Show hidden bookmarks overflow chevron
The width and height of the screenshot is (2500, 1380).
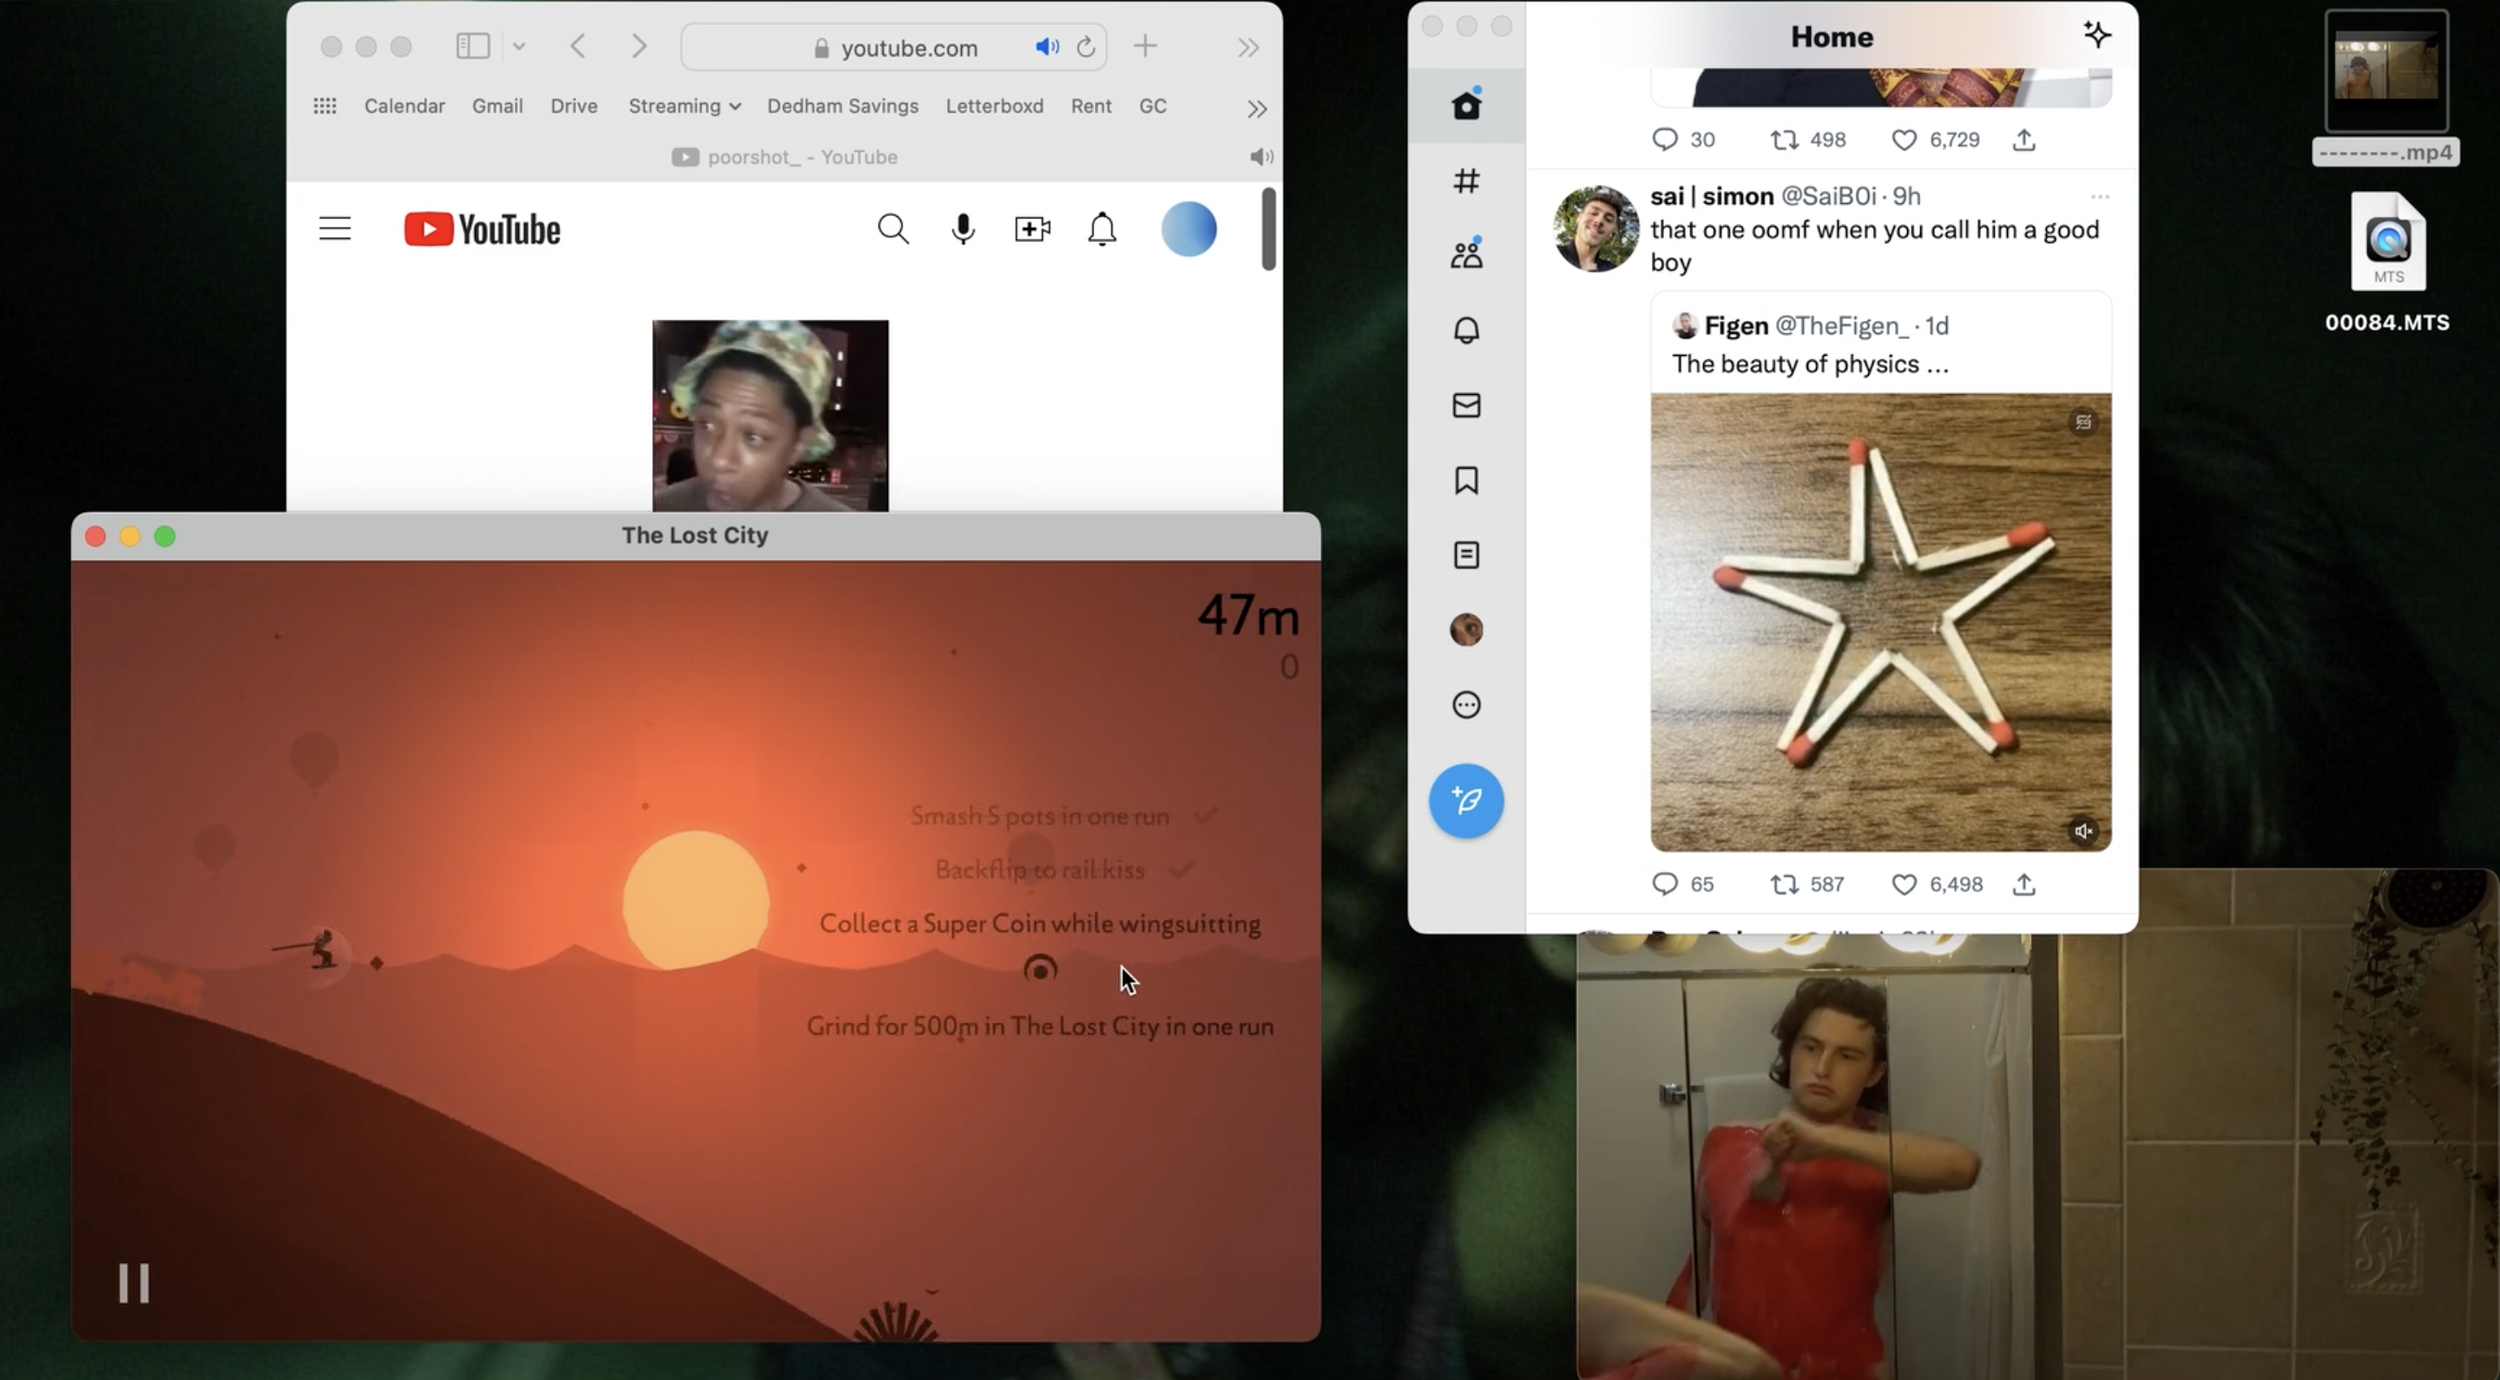coord(1256,108)
